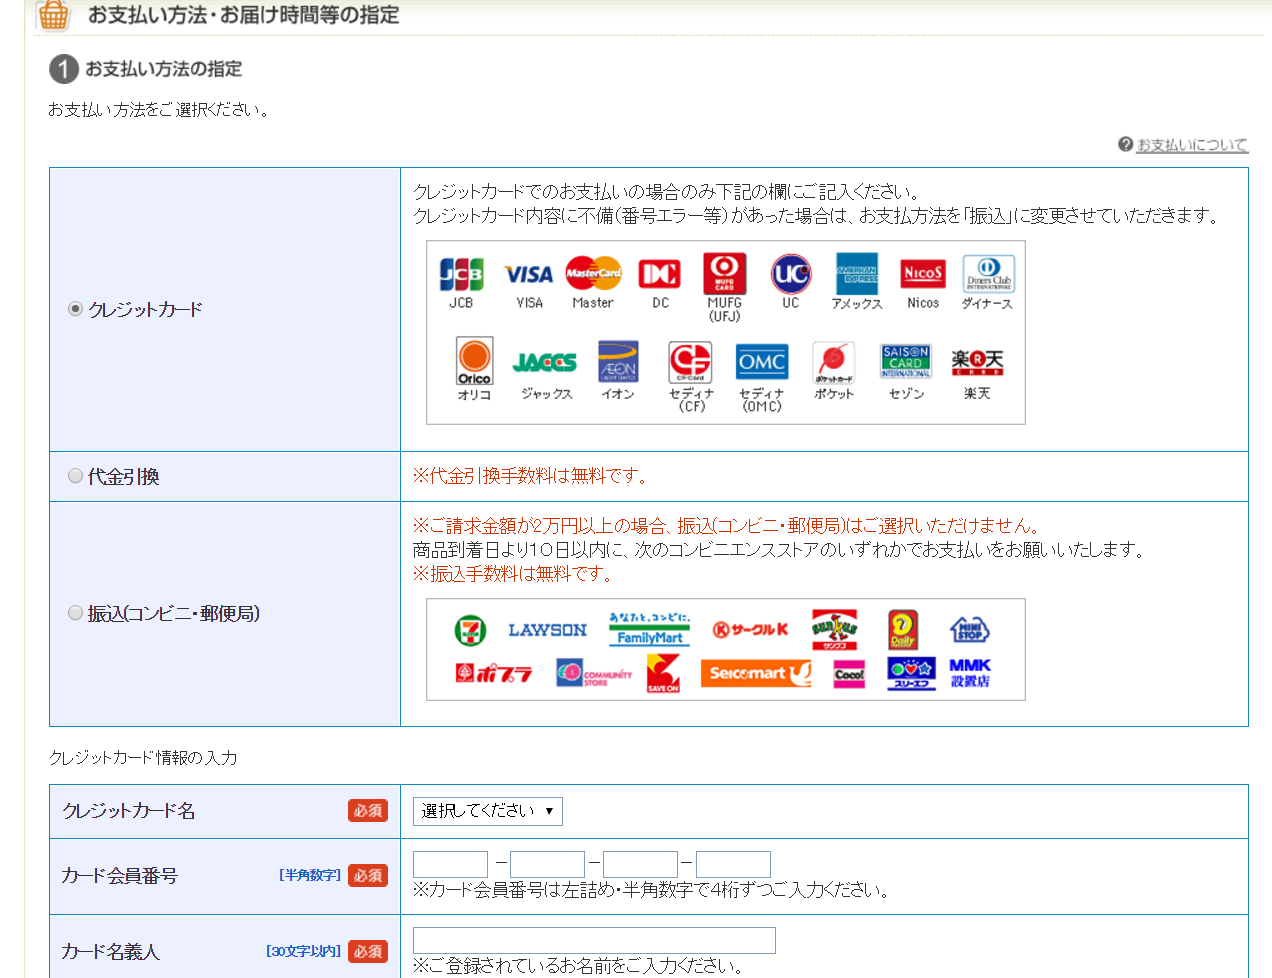Click the 振込(コンビニ・郵便局) label text
Screen dimensions: 1272x978
pyautogui.click(x=174, y=614)
